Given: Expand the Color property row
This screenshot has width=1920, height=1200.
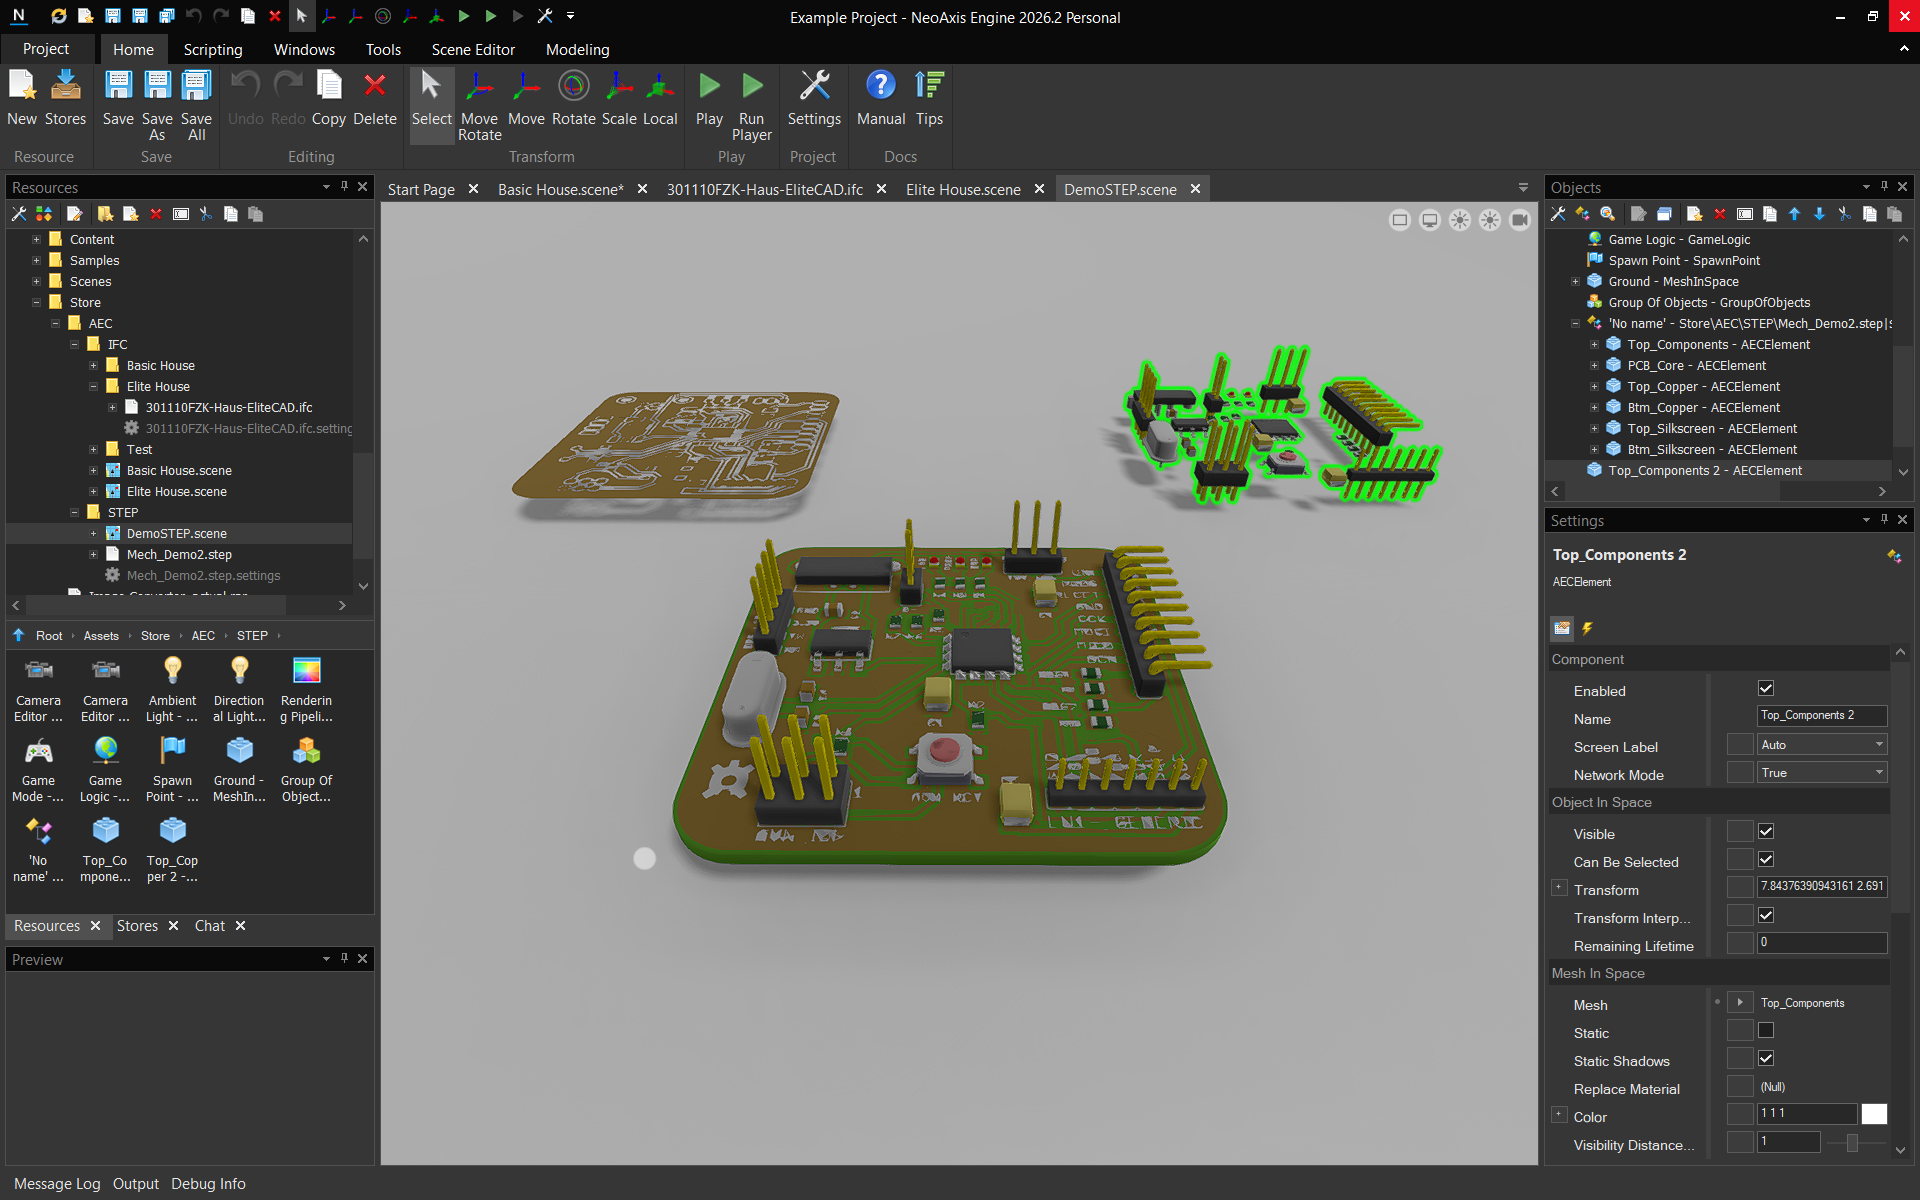Looking at the screenshot, I should [x=1558, y=1114].
